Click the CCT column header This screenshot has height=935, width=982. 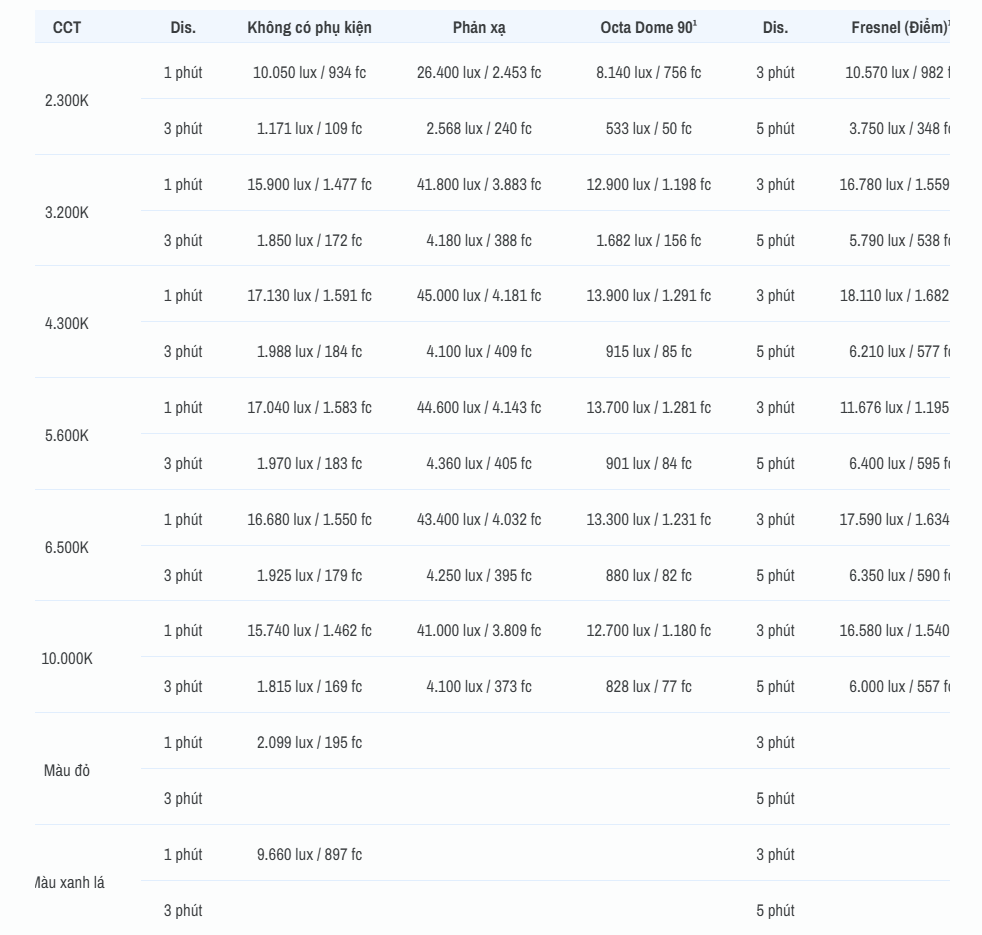tap(67, 27)
